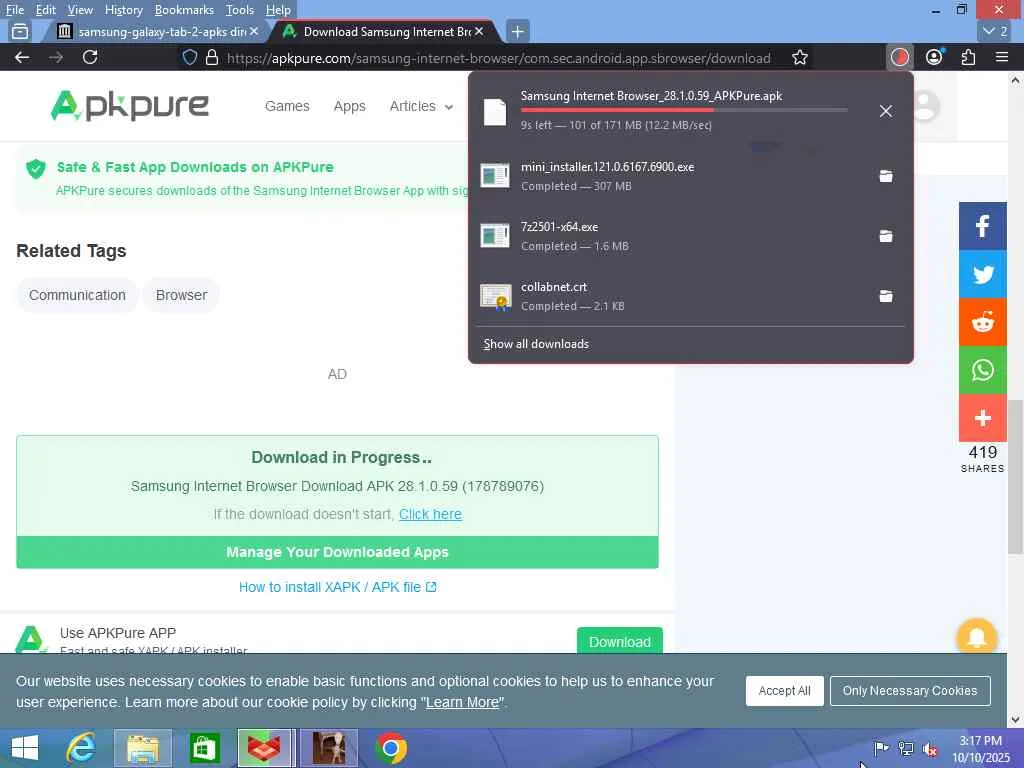Click the page vertical scrollbar thumb

(x=1015, y=477)
